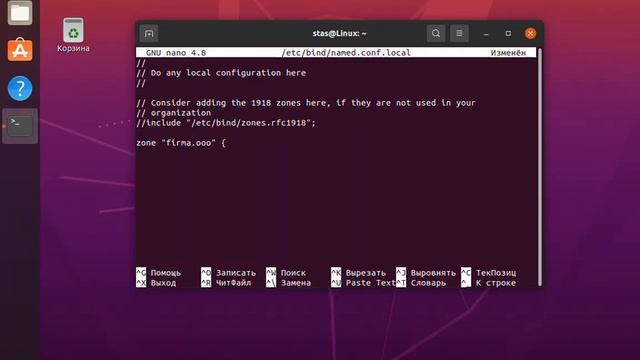Open the terminal hamburger menu
The width and height of the screenshot is (640, 360).
(x=459, y=33)
